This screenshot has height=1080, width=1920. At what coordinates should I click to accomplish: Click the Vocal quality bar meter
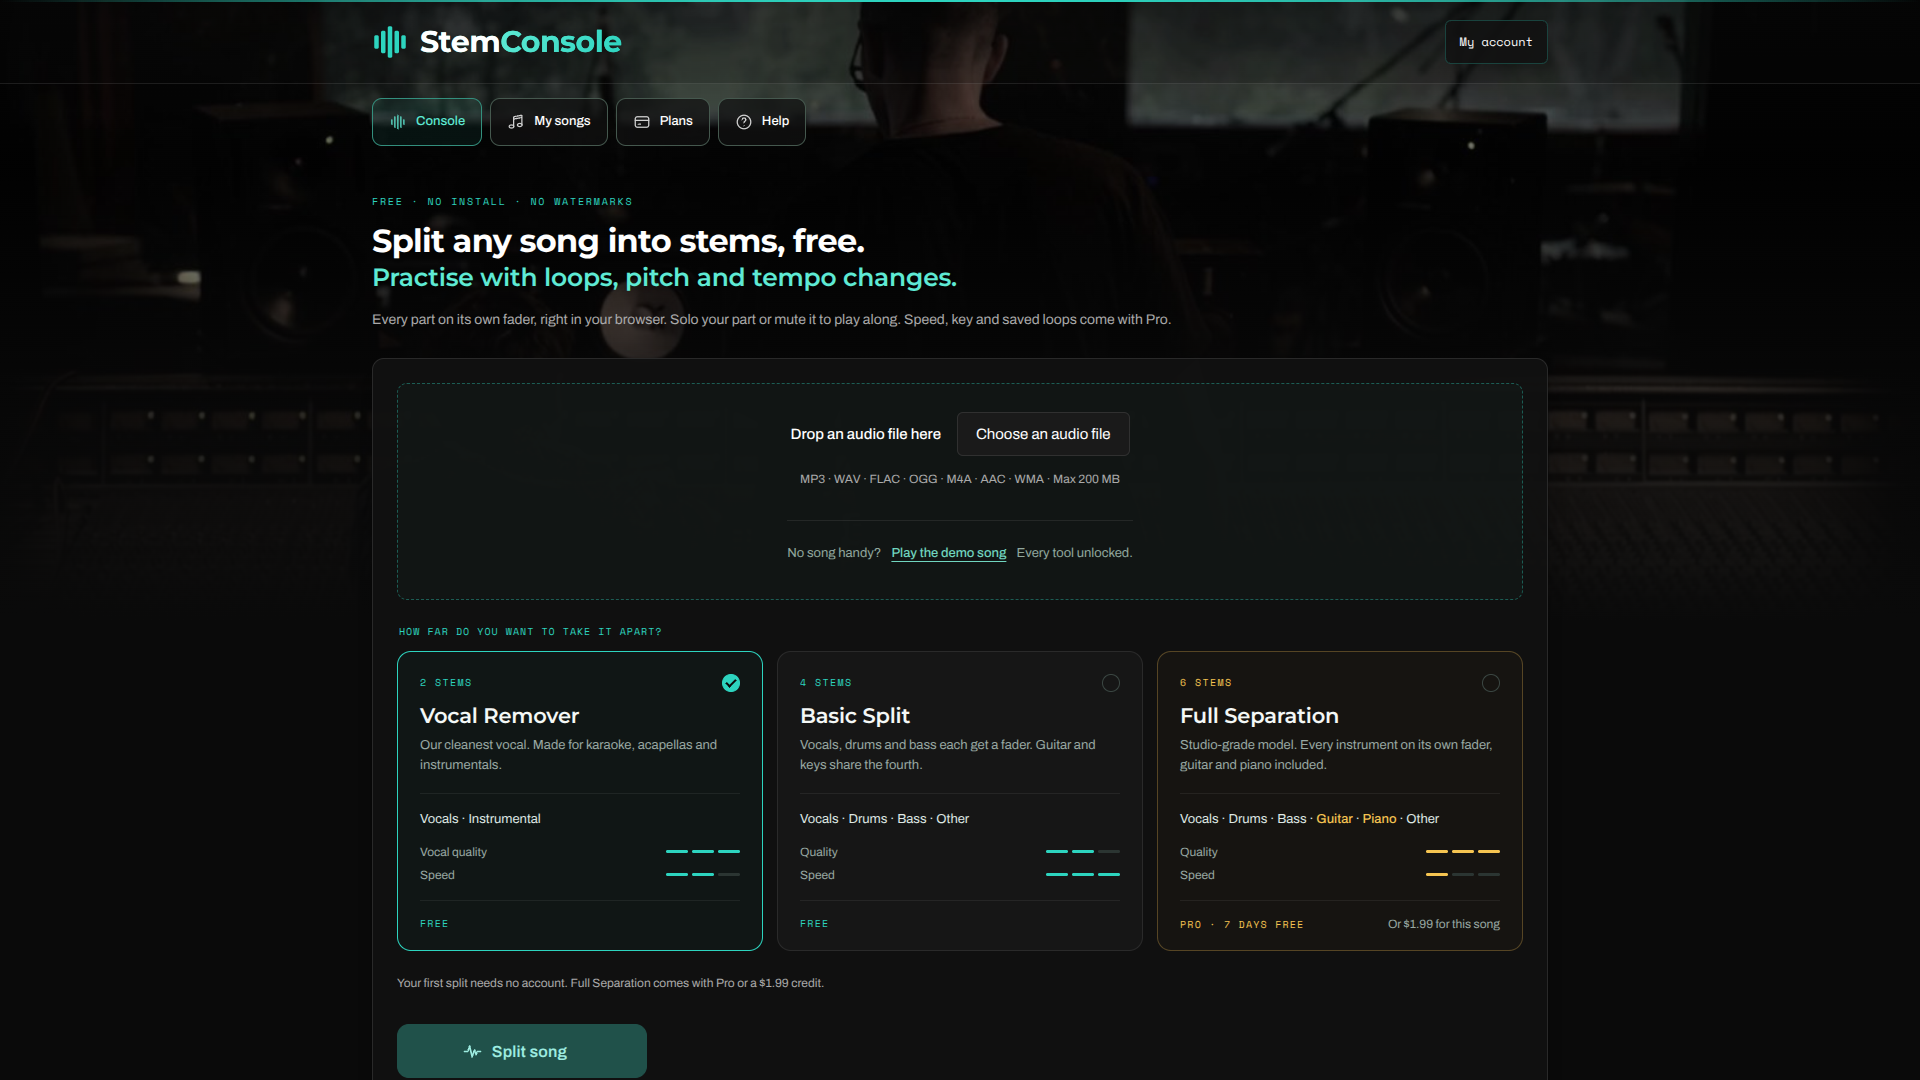pos(703,852)
